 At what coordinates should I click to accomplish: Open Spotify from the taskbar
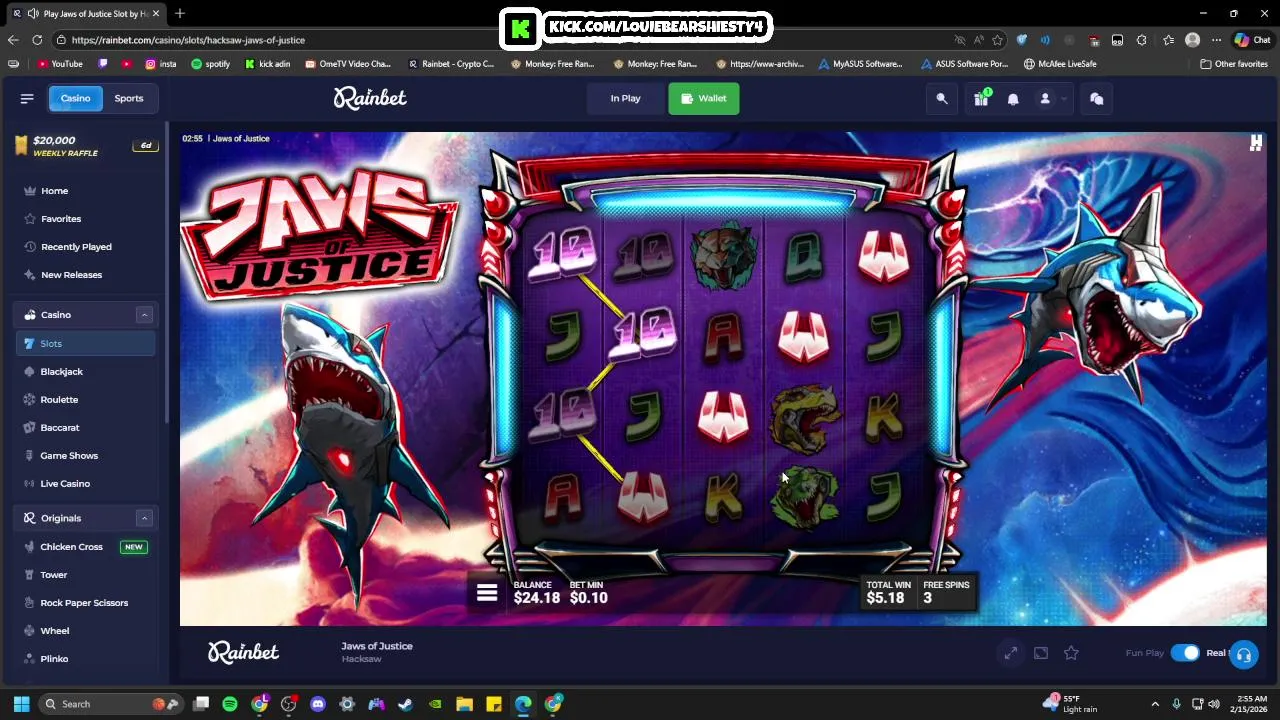(x=230, y=704)
